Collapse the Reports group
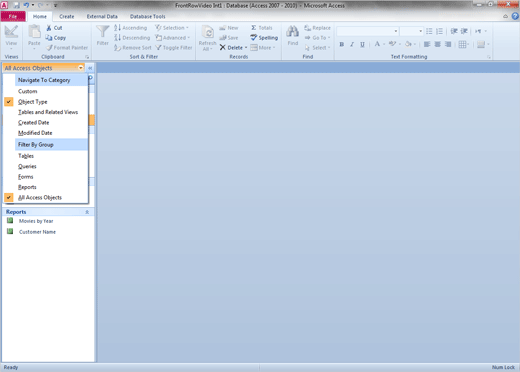This screenshot has width=520, height=372. (x=87, y=212)
